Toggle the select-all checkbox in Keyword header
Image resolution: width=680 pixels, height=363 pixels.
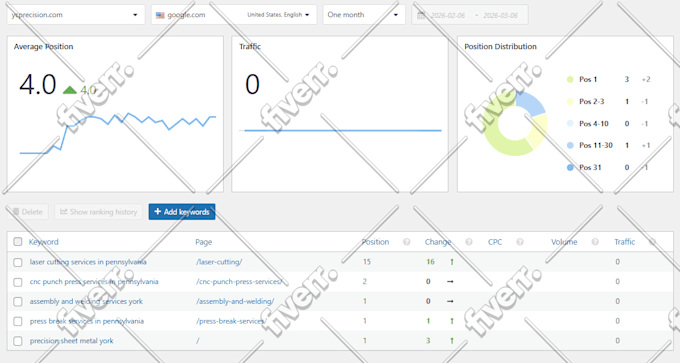(x=18, y=242)
